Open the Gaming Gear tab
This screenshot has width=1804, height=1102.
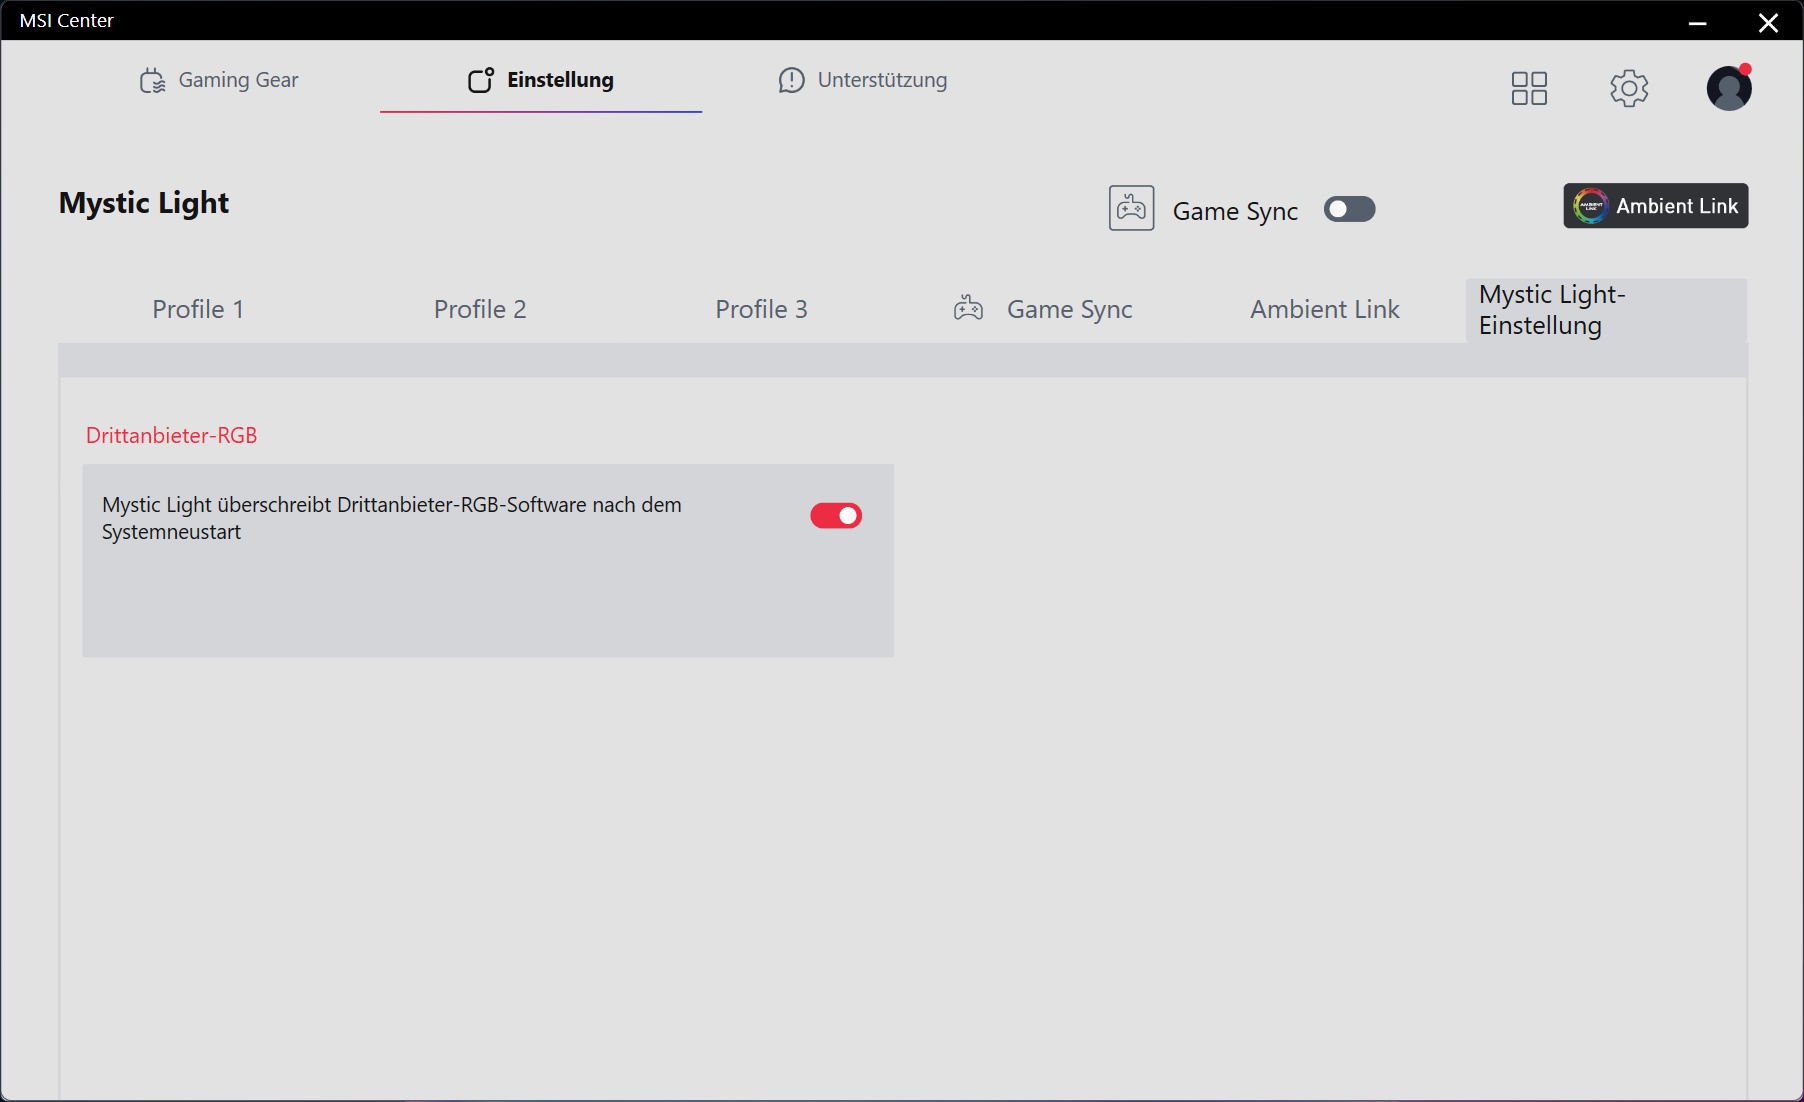219,80
